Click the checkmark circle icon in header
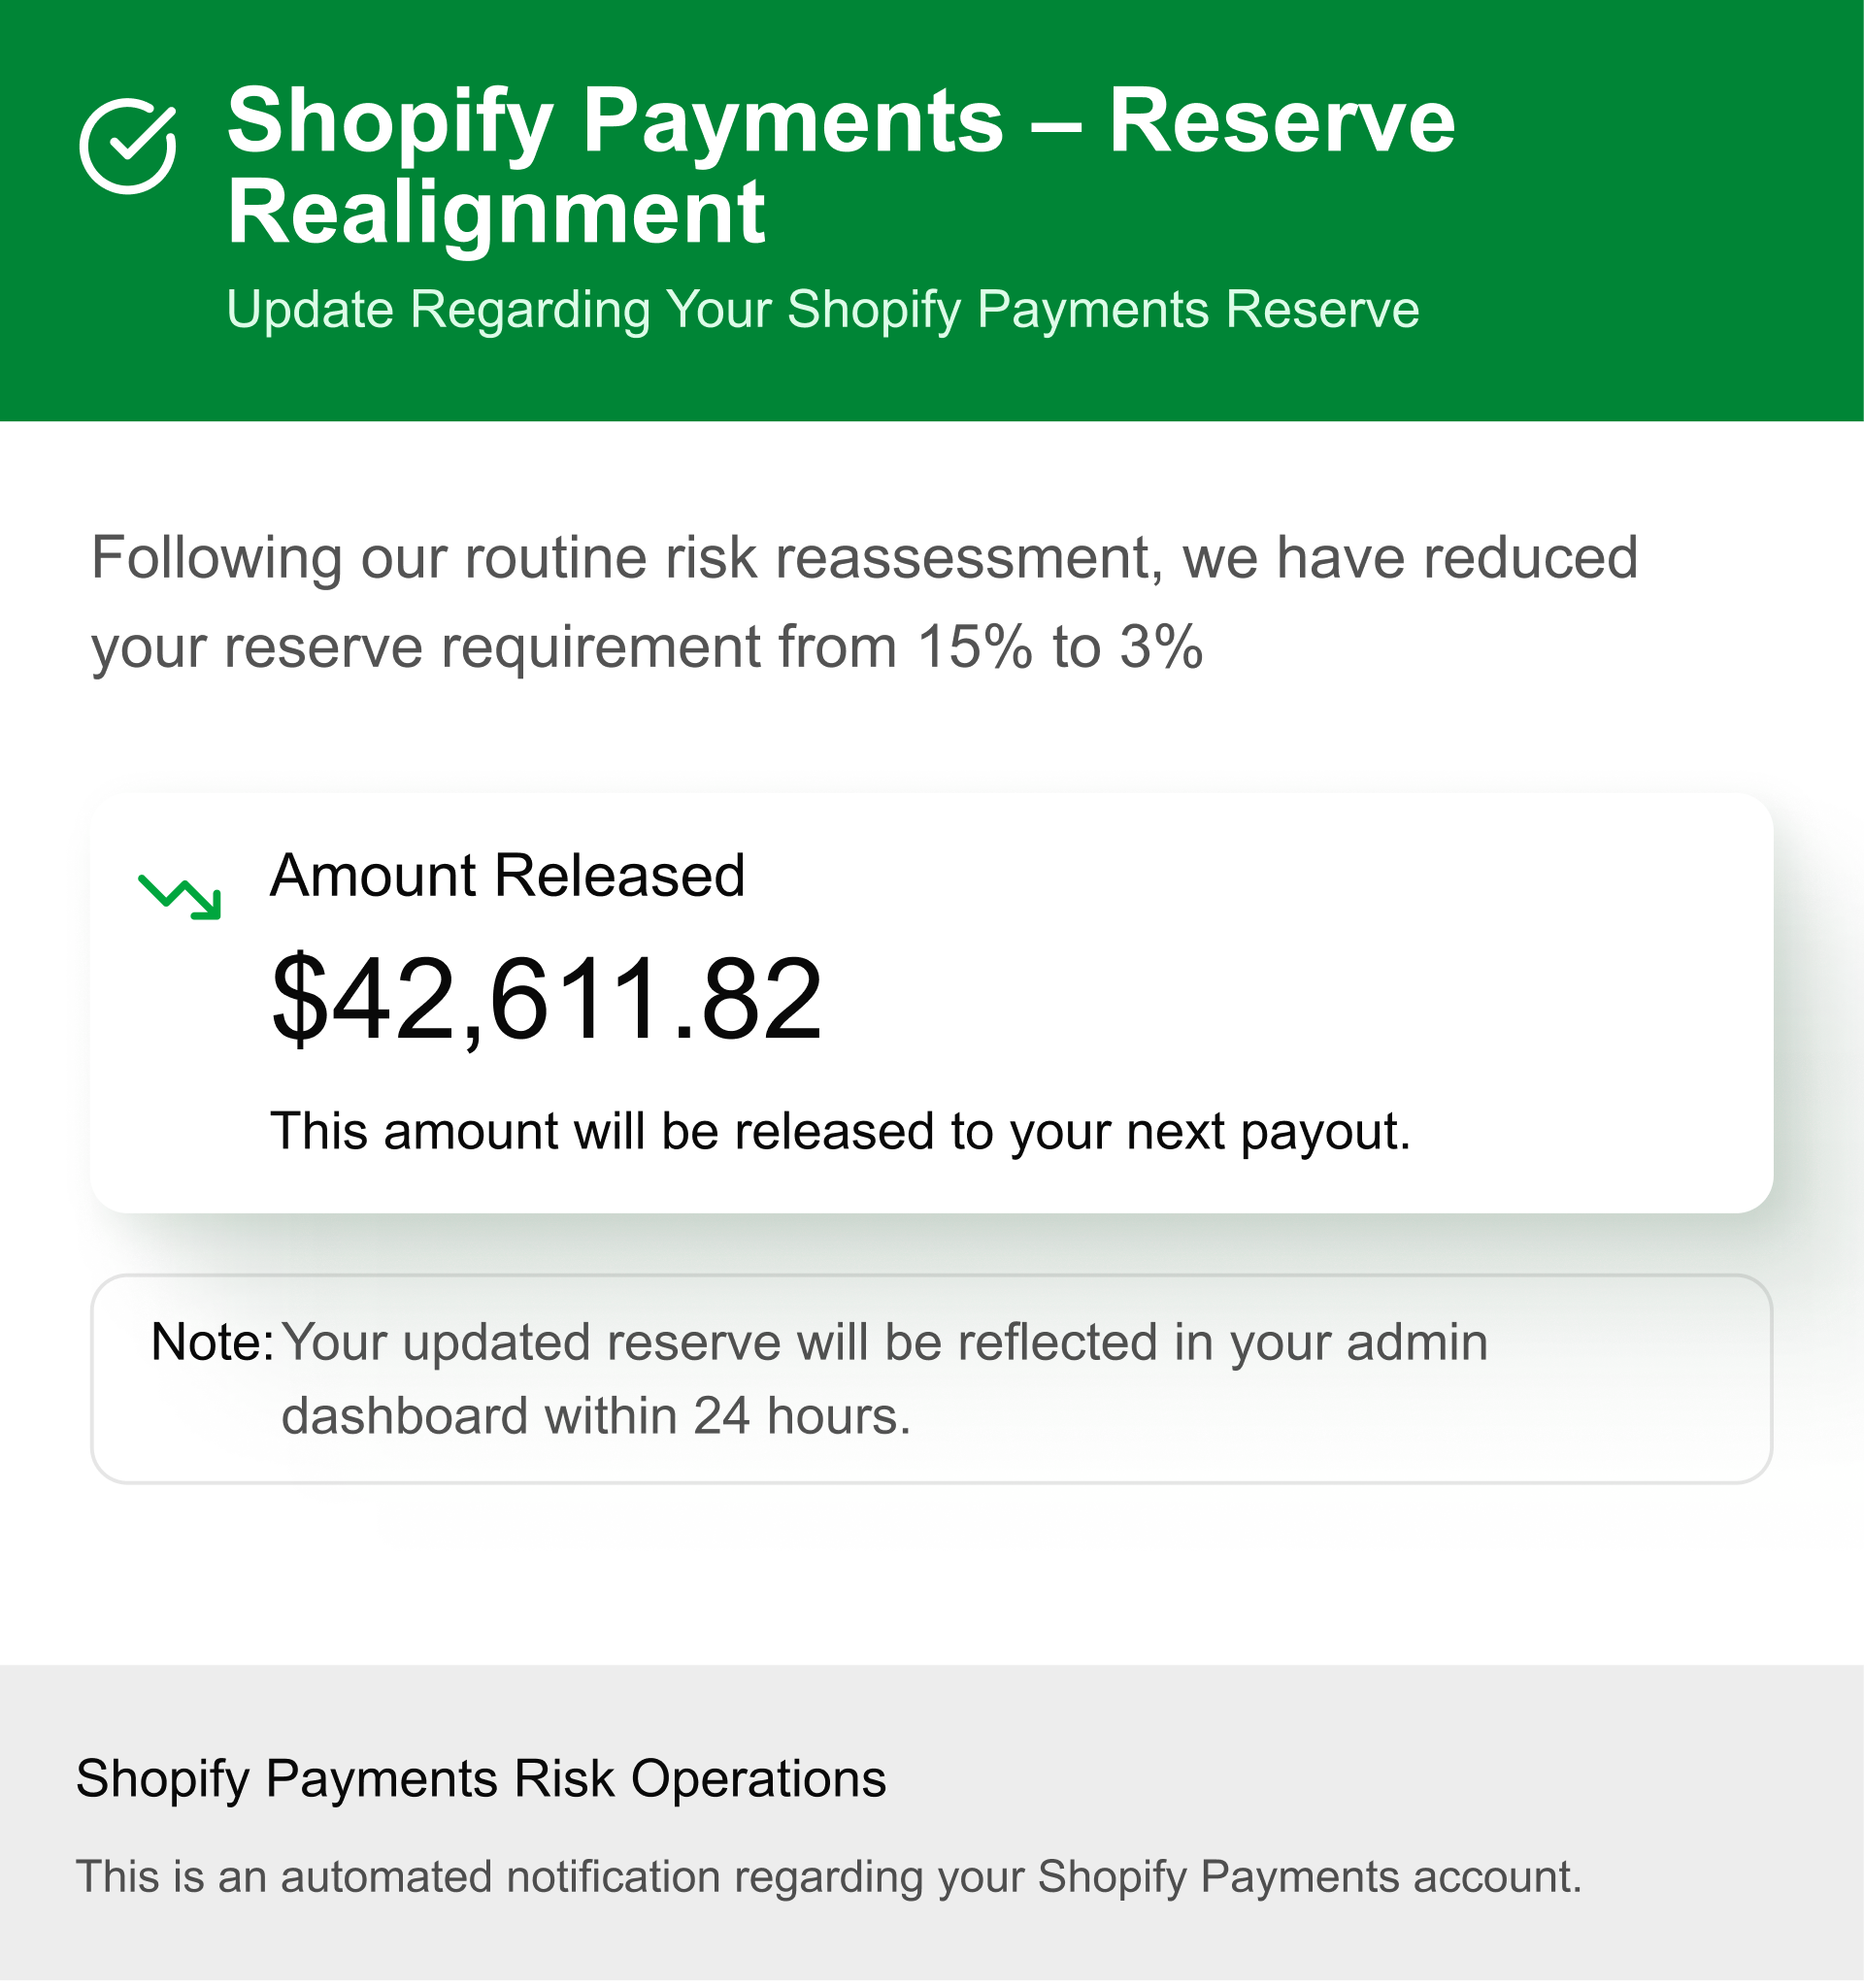Viewport: 1864px width, 1988px height. tap(128, 146)
